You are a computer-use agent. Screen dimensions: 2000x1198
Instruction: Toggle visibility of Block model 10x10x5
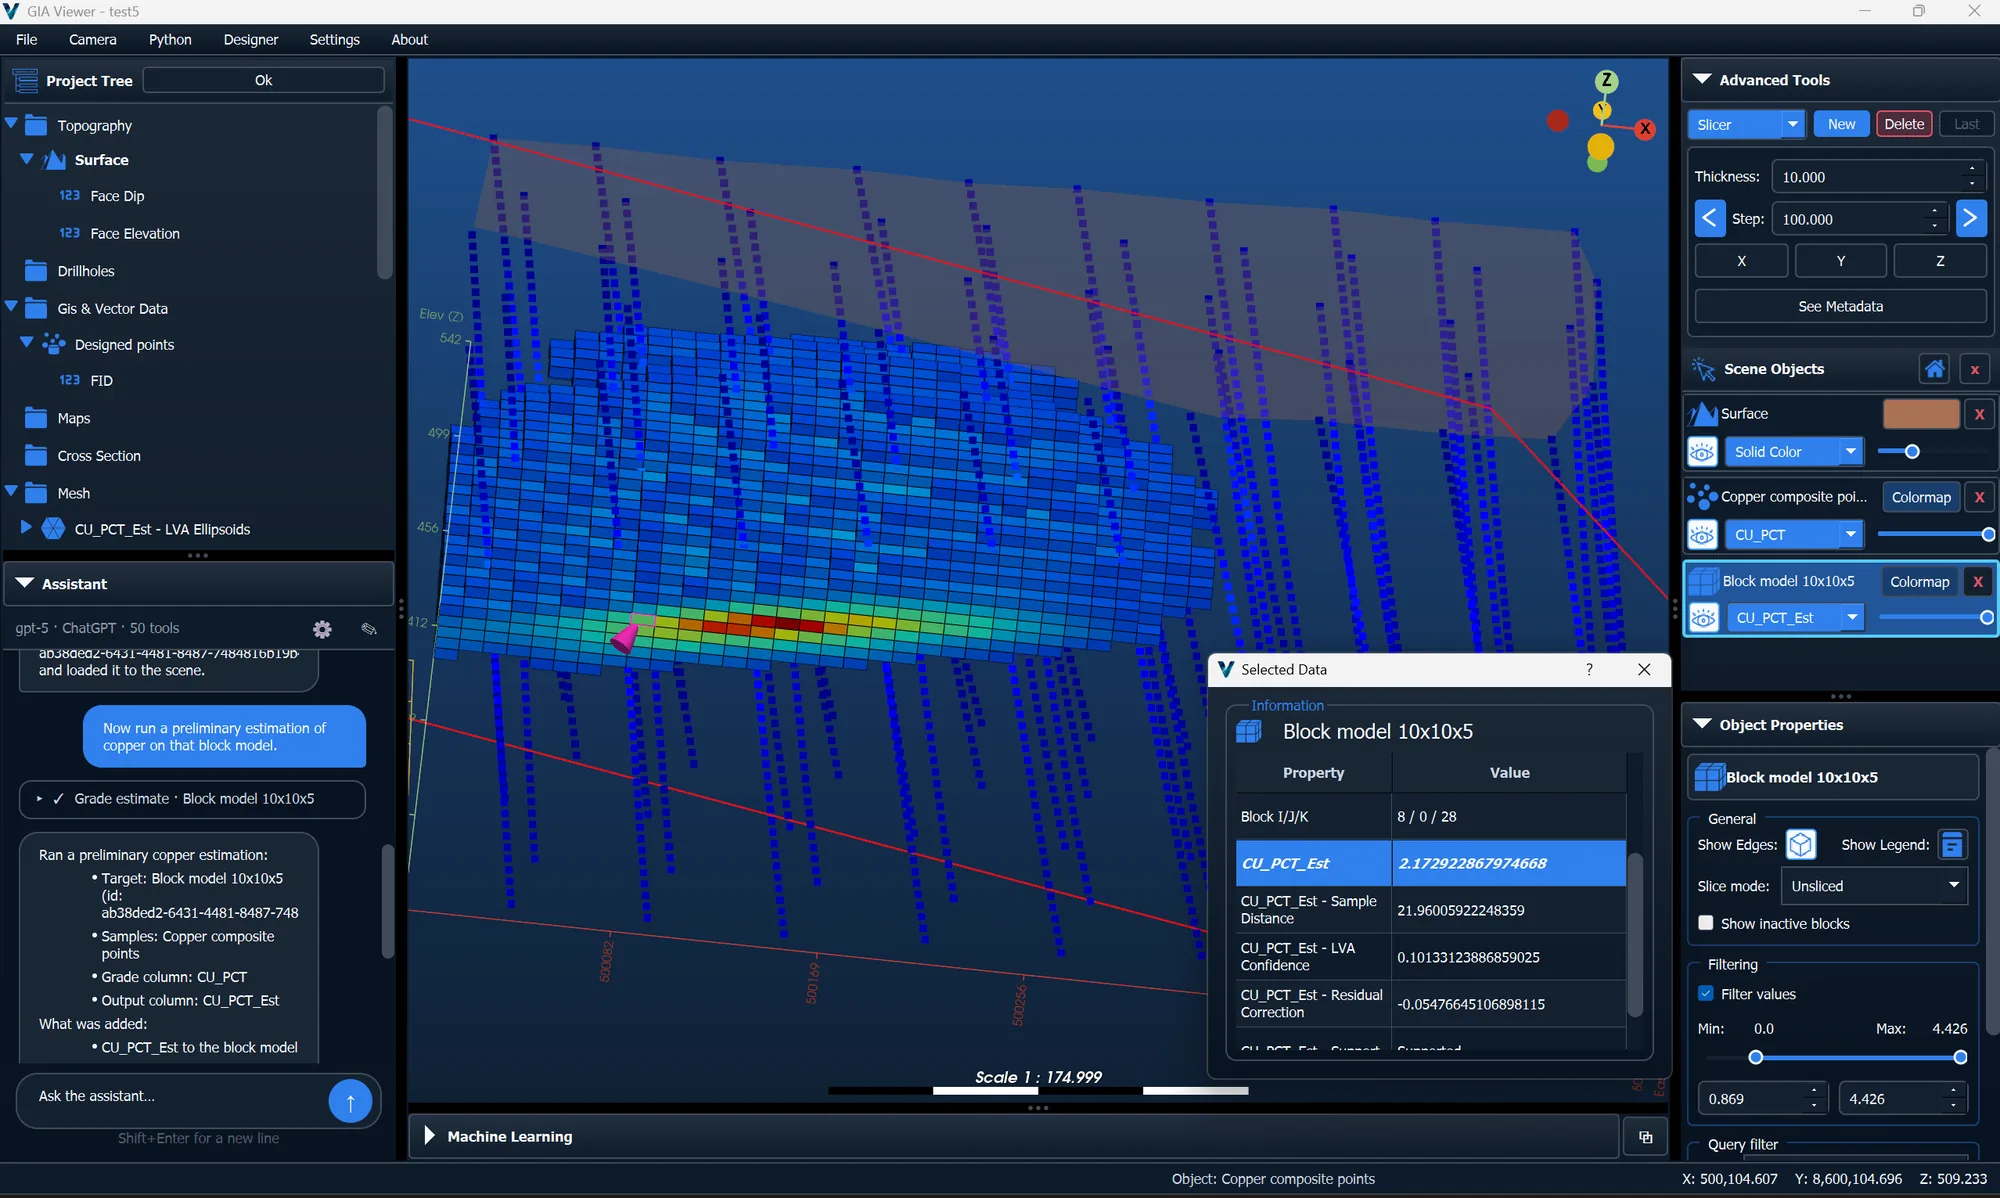point(1703,618)
